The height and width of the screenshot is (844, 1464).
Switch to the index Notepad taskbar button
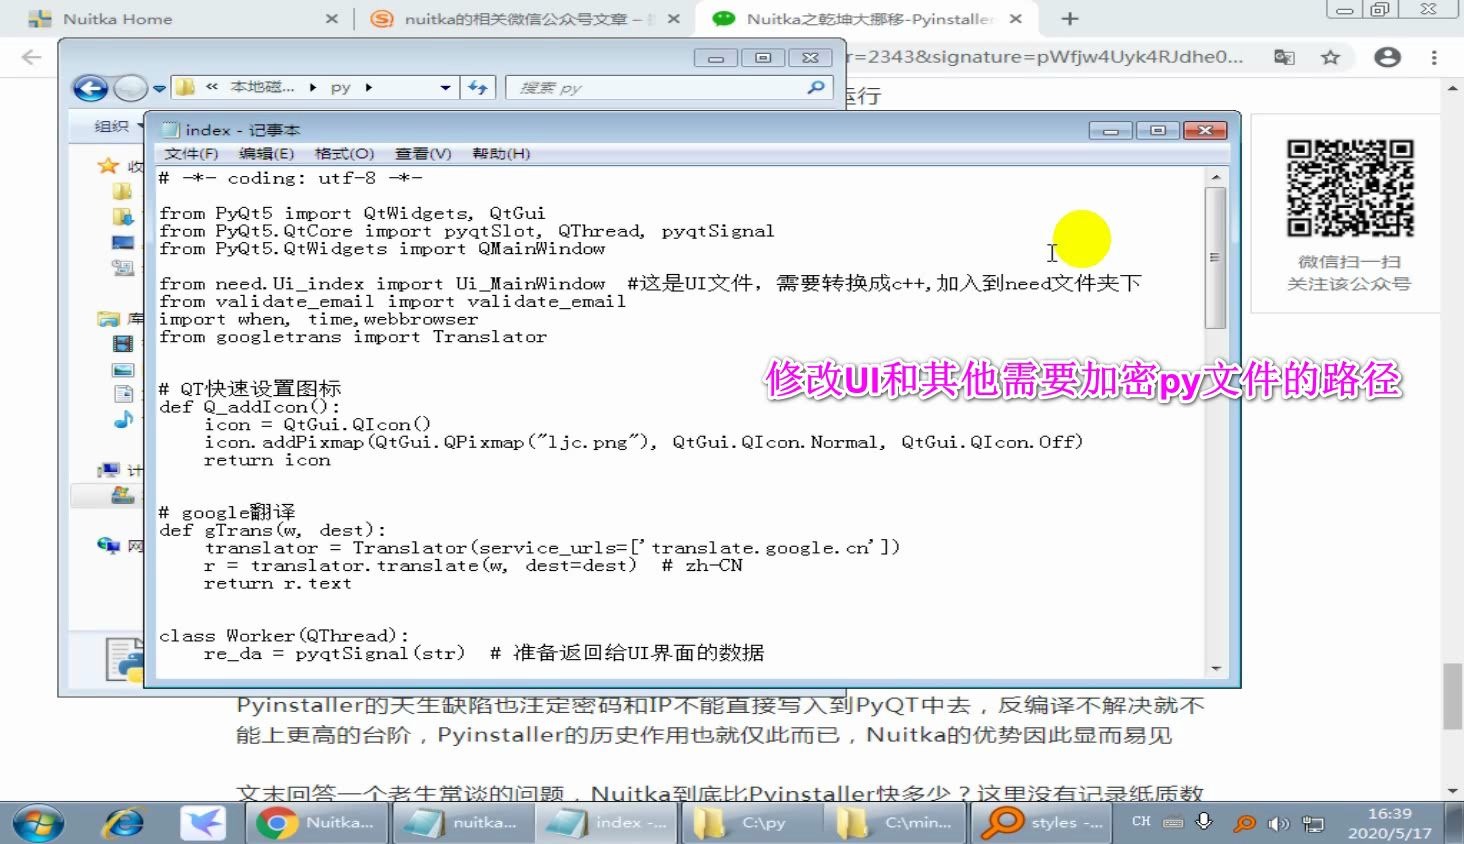point(607,823)
